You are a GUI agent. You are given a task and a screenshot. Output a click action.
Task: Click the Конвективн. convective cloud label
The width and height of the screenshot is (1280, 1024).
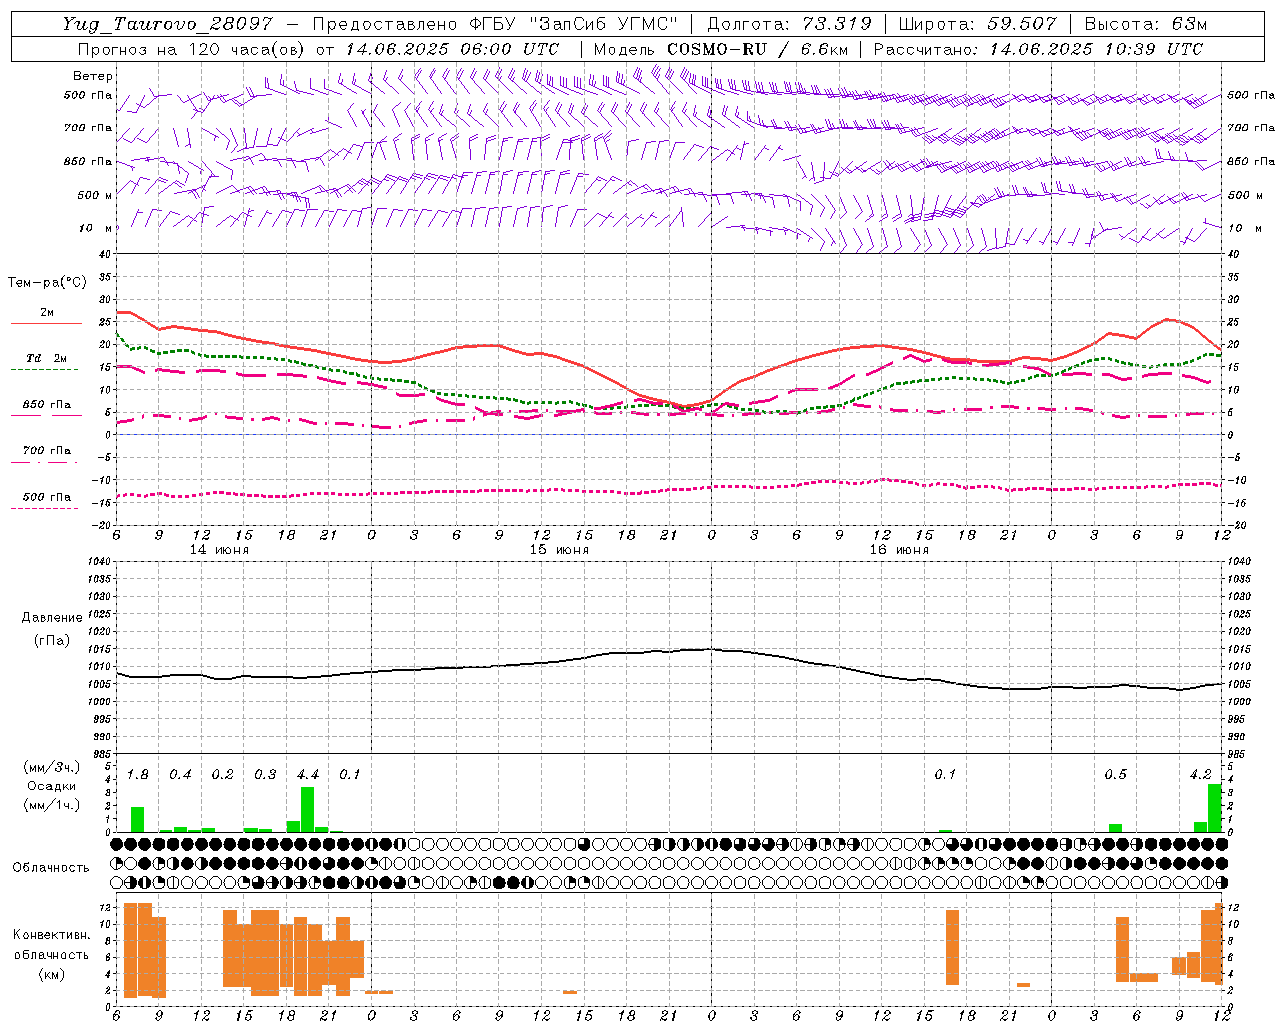(x=51, y=935)
